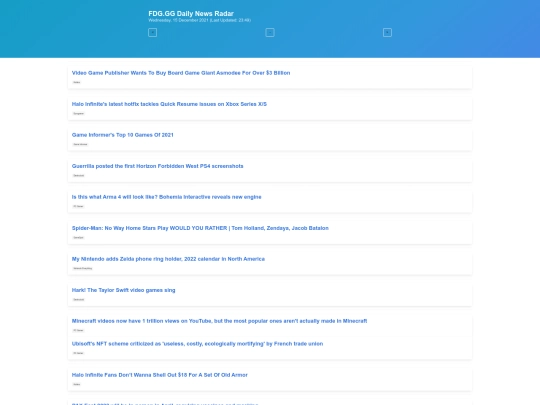Click the FDG.GG Daily News Radar title
Image resolution: width=540 pixels, height=405 pixels.
pos(191,13)
